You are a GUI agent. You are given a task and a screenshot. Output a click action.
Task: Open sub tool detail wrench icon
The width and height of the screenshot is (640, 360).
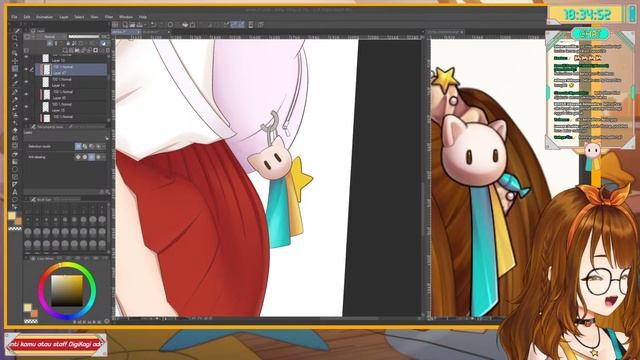coord(107,192)
